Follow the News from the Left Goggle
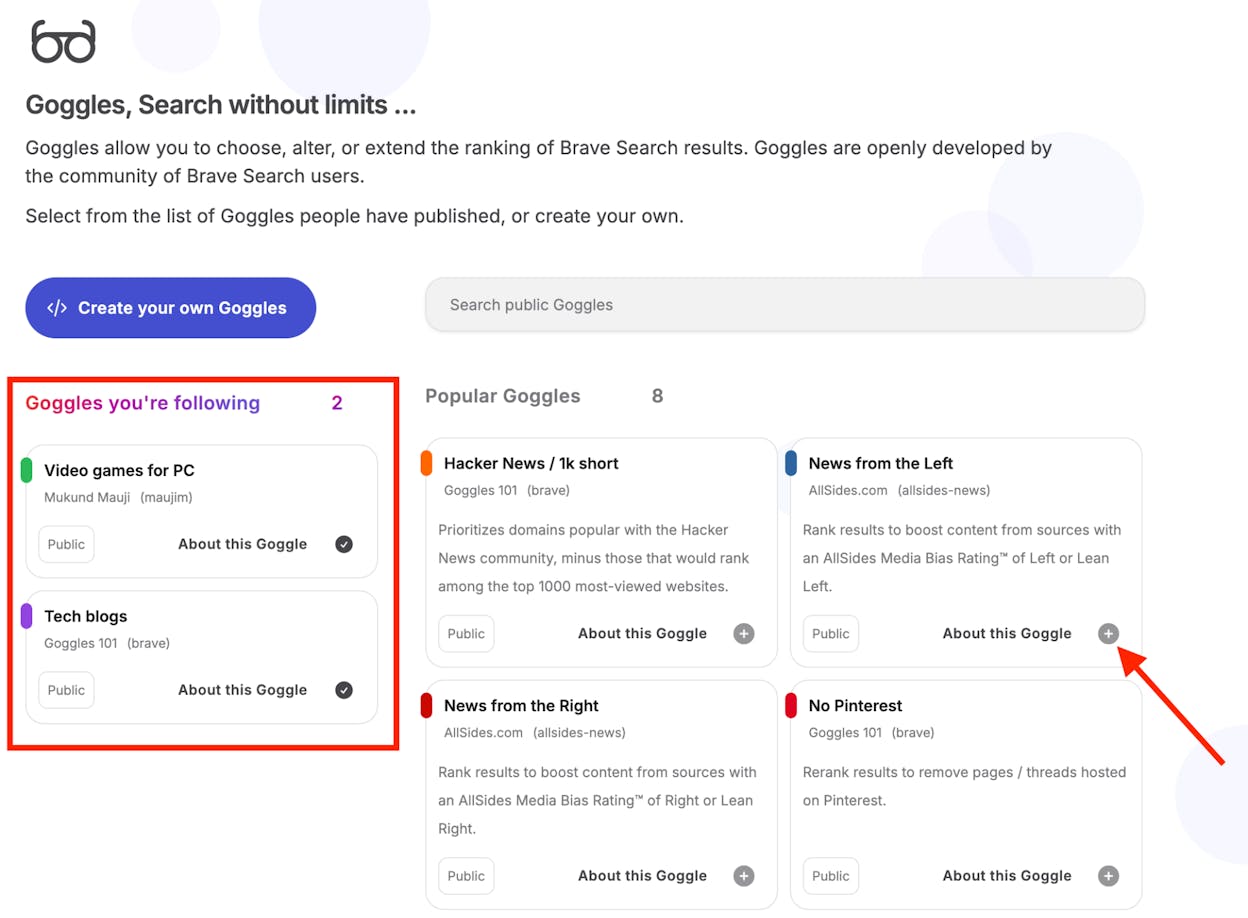 coord(1108,633)
